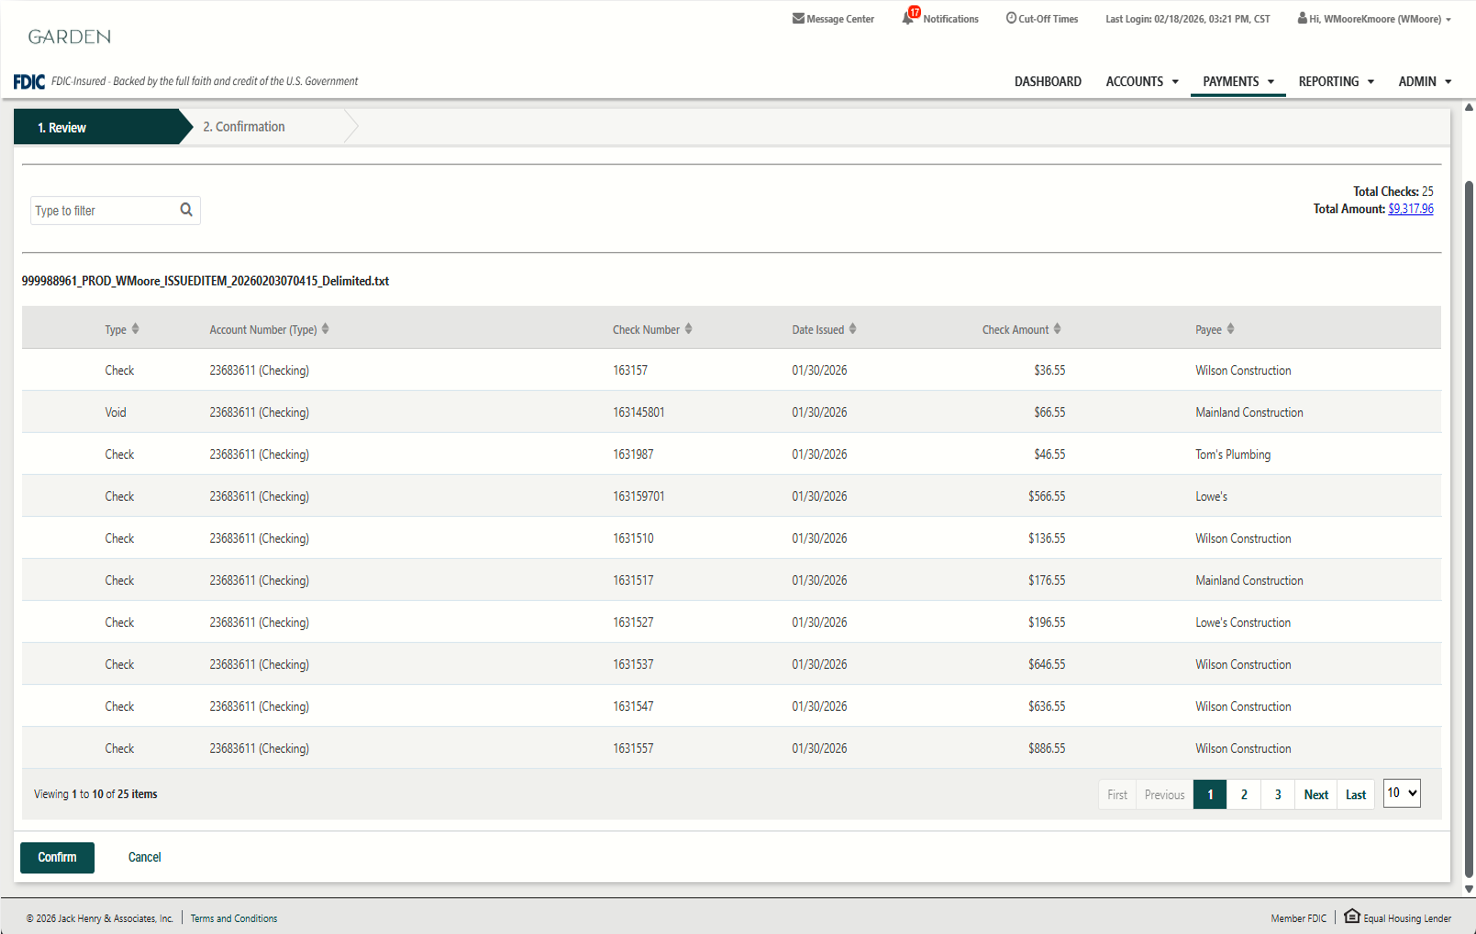Expand the Accounts menu
This screenshot has height=934, width=1476.
click(x=1142, y=82)
